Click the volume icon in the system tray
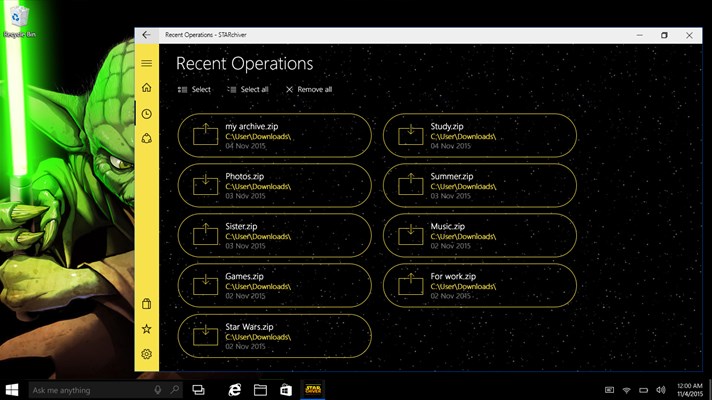This screenshot has width=712, height=400. 661,390
